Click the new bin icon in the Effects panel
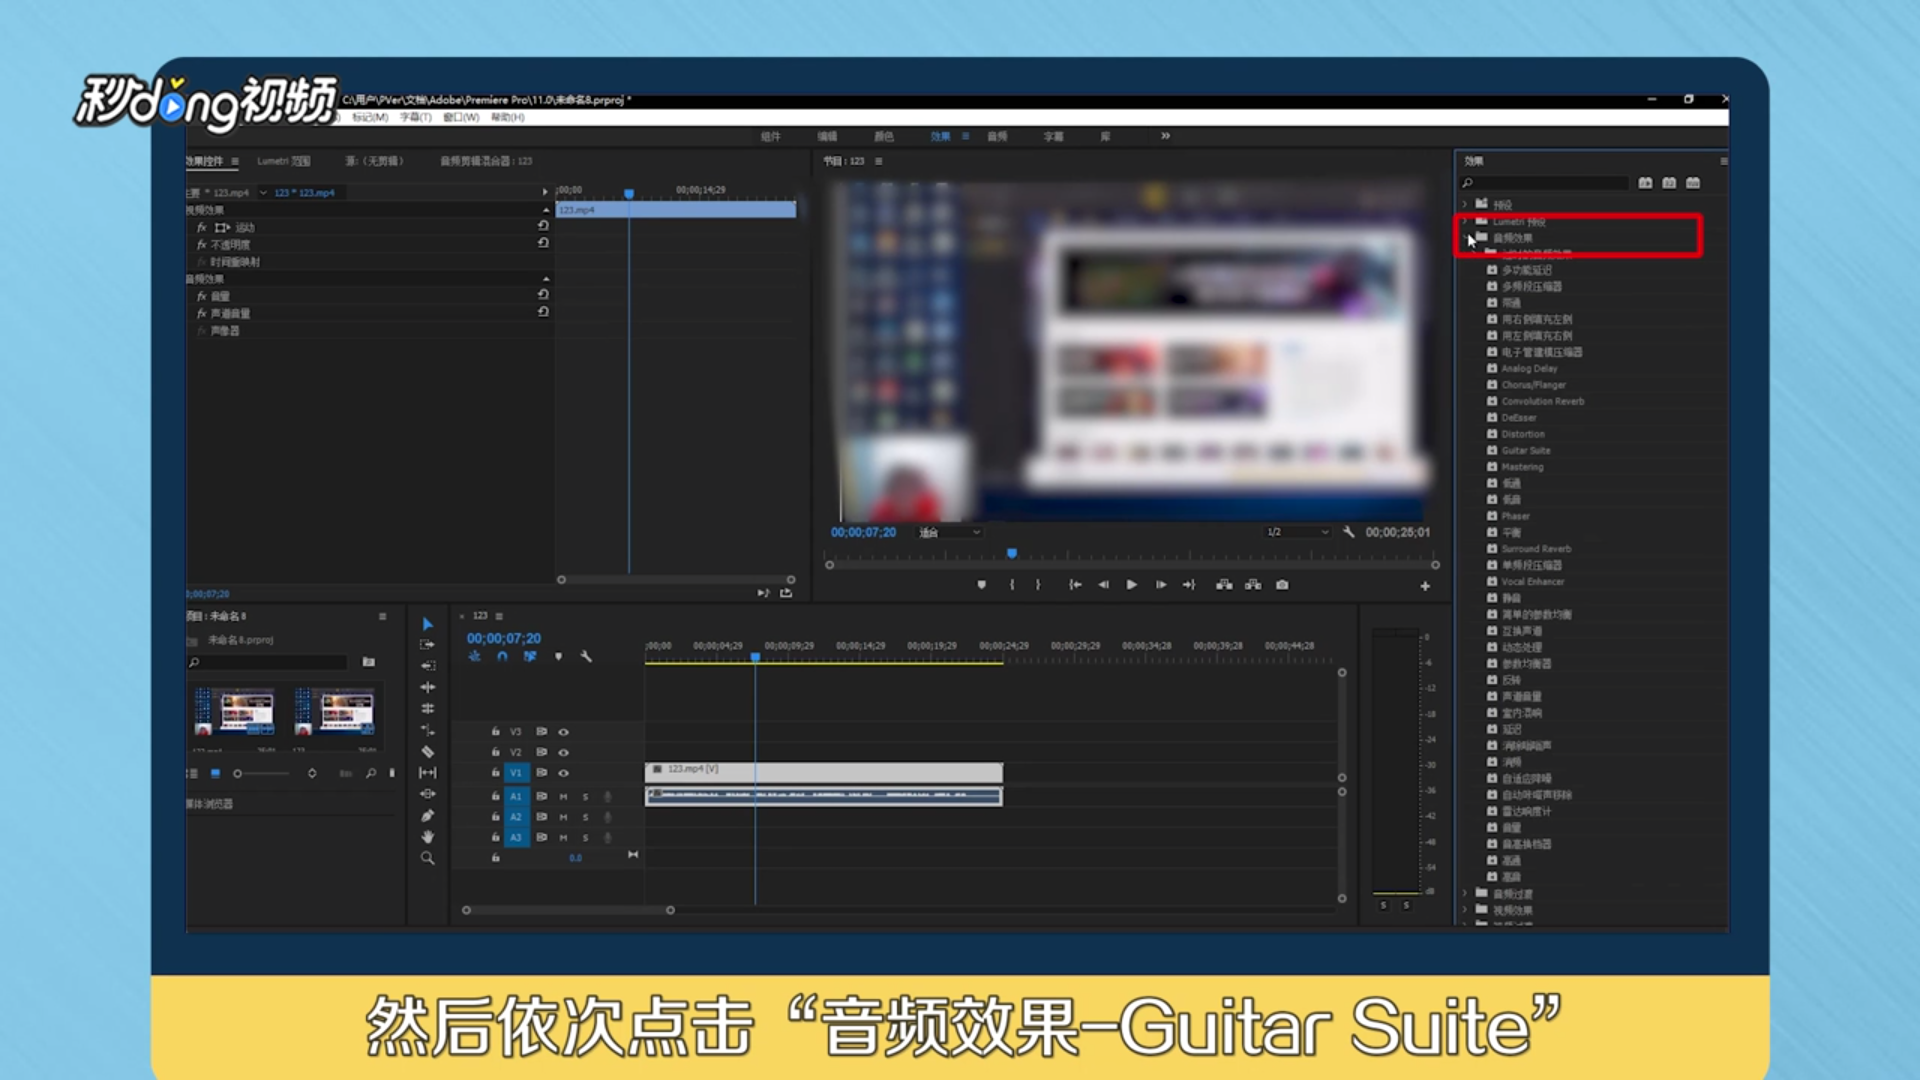1920x1080 pixels. point(1693,183)
